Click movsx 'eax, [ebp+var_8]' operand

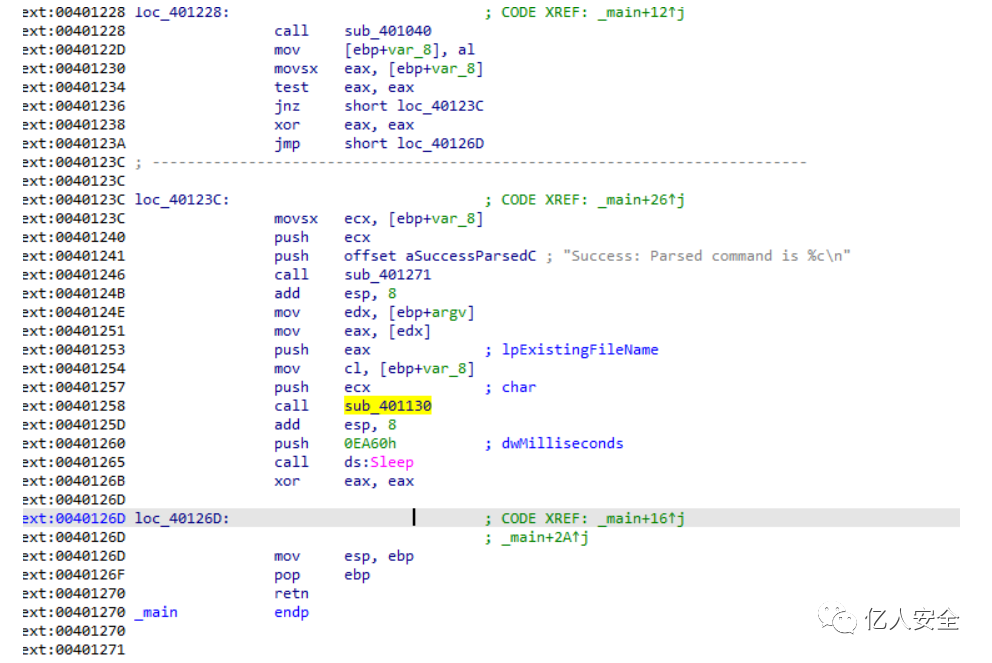(414, 68)
